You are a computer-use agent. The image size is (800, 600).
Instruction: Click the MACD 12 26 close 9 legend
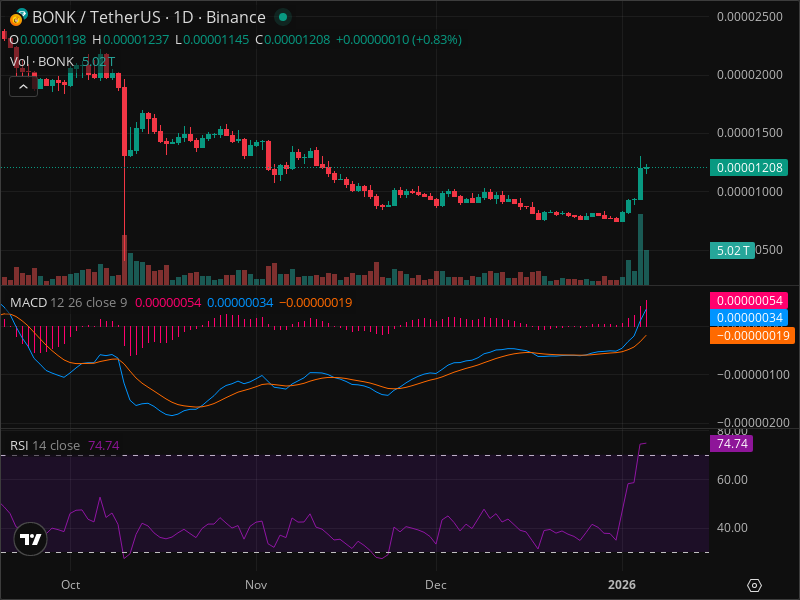68,303
